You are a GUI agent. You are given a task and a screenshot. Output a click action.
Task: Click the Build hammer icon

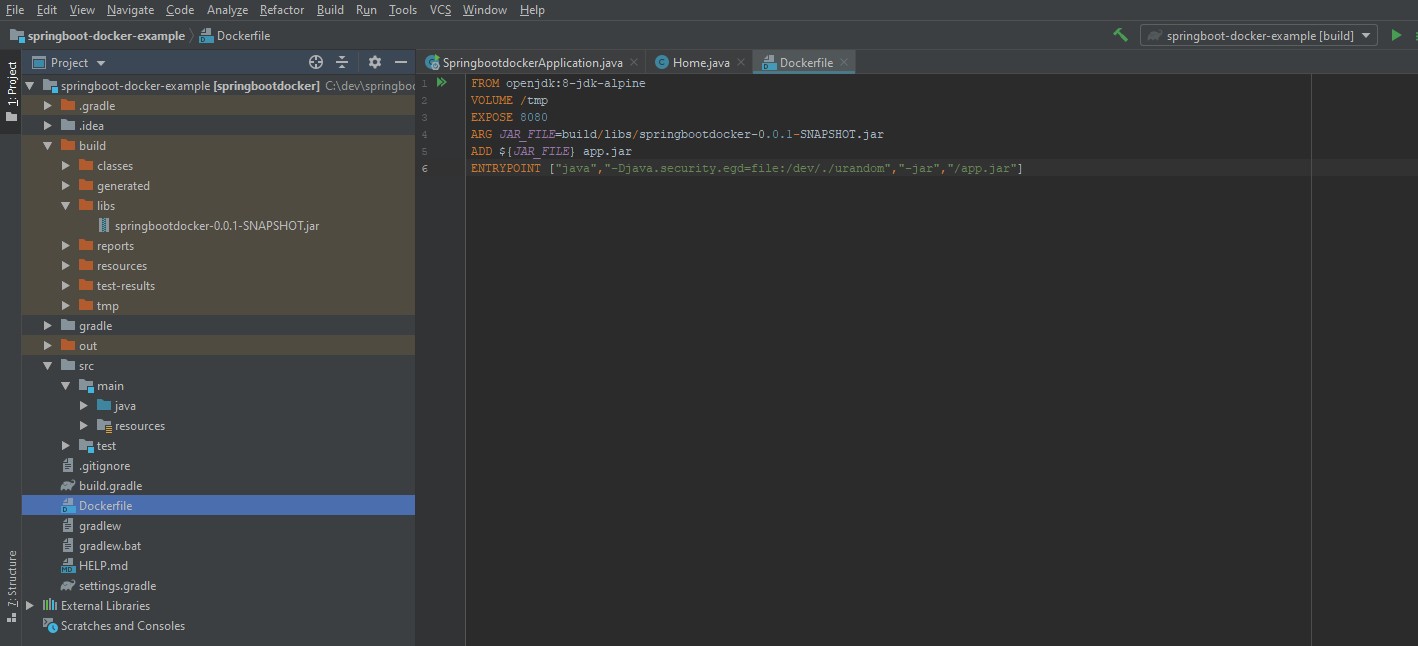click(x=1119, y=34)
